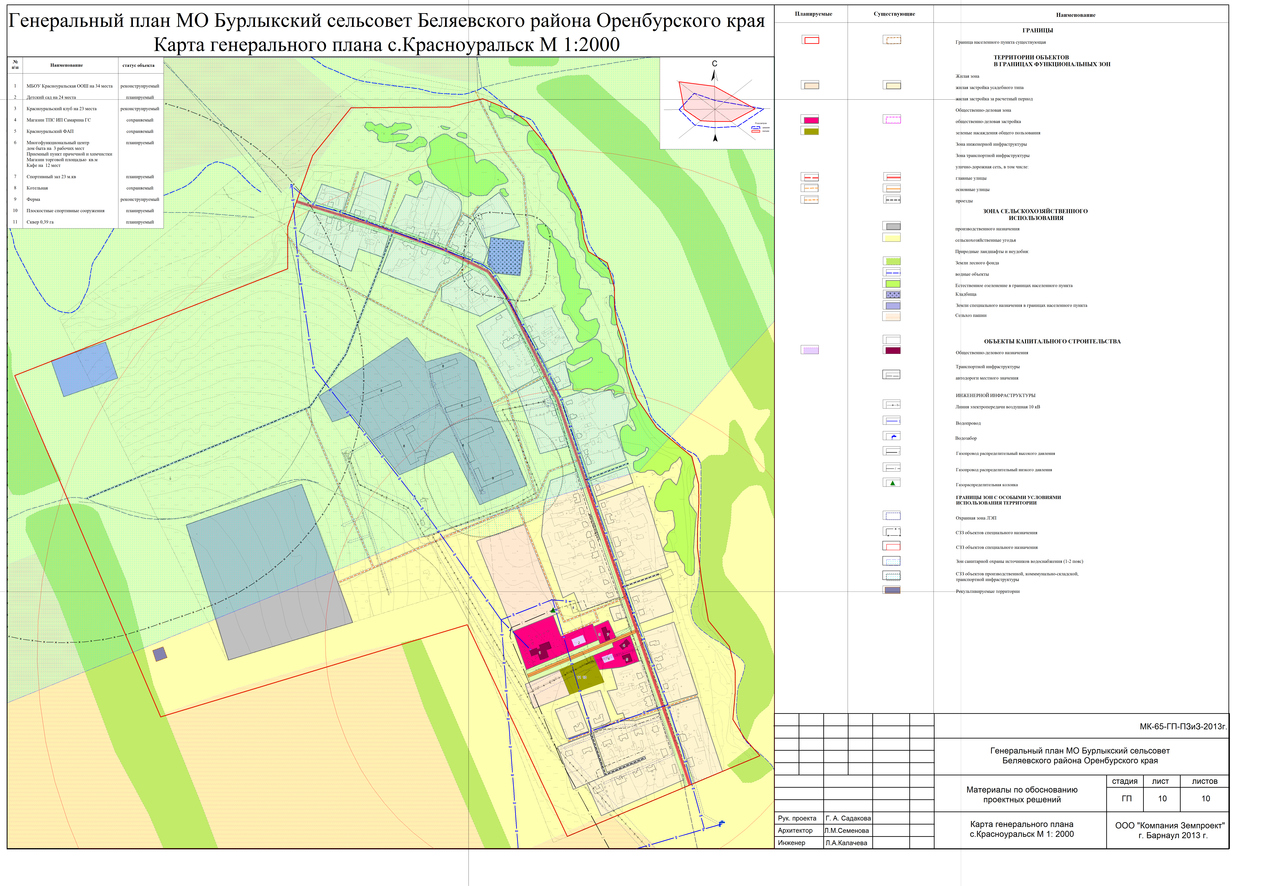Viewport: 1280px width, 886px height.
Task: Click 'Материалы по обоснованию проектных решений' cell
Action: (x=1021, y=795)
